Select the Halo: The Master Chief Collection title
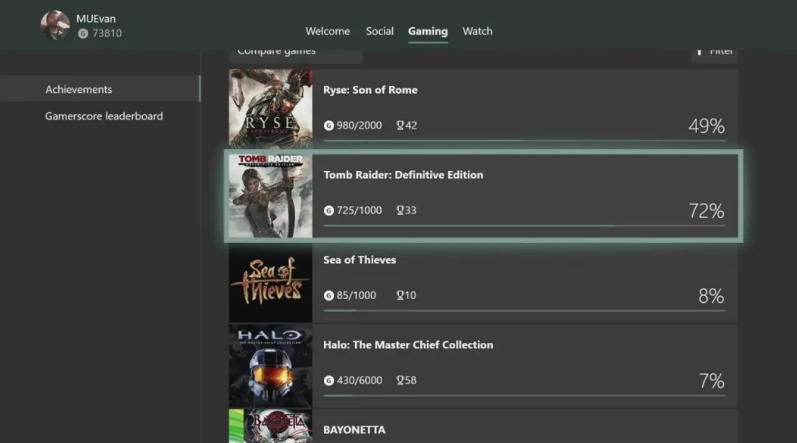The height and width of the screenshot is (443, 797). [408, 344]
